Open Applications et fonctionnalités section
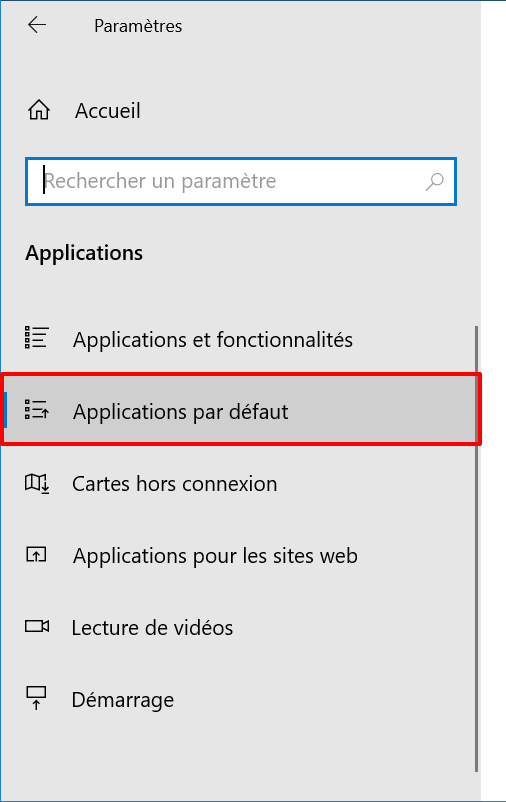The height and width of the screenshot is (802, 506). (x=238, y=340)
